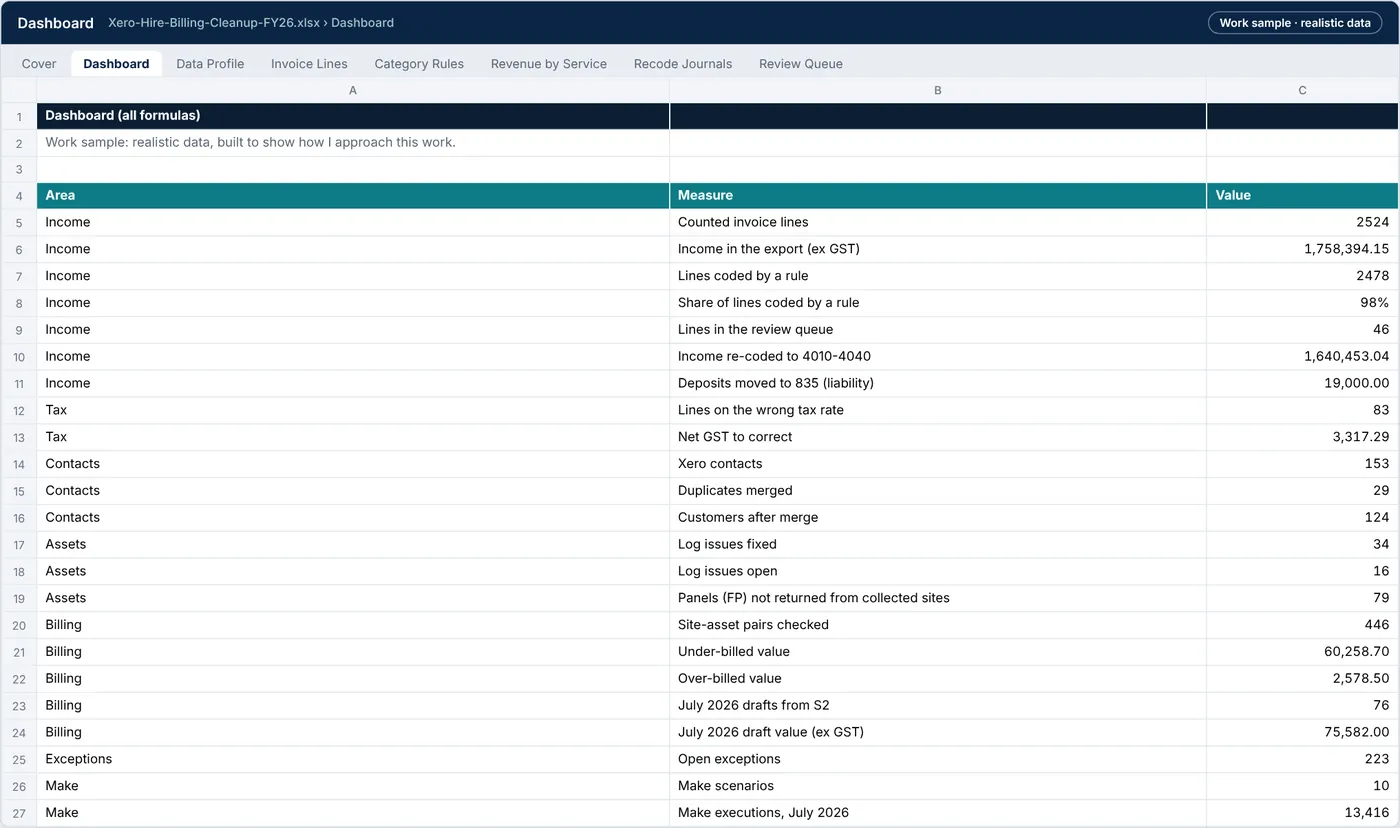Select the Xero contacts cell
Viewport: 1400px width, 828px height.
click(x=938, y=464)
